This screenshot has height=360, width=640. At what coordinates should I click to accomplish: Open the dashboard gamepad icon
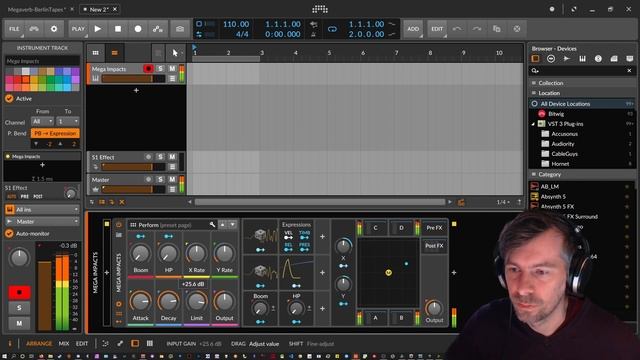pyautogui.click(x=34, y=29)
